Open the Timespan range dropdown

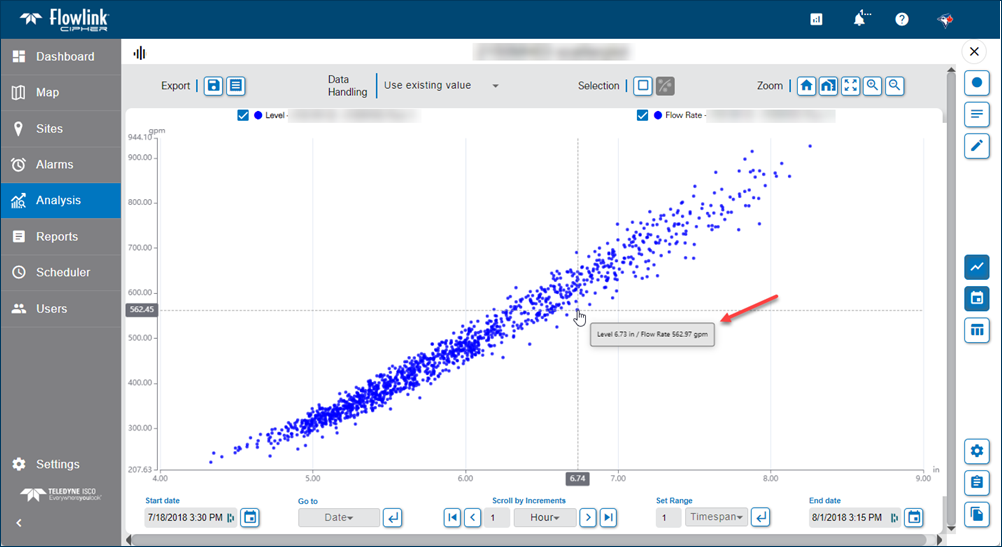tap(716, 517)
